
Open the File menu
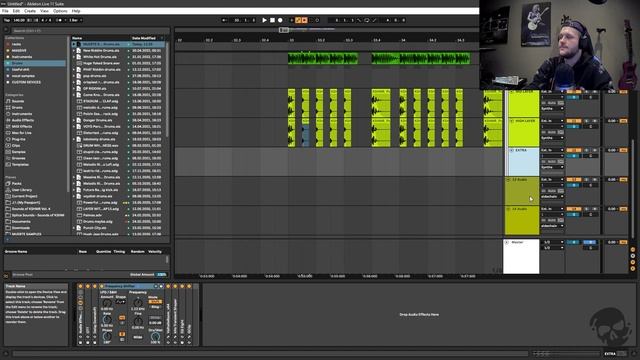click(x=5, y=11)
